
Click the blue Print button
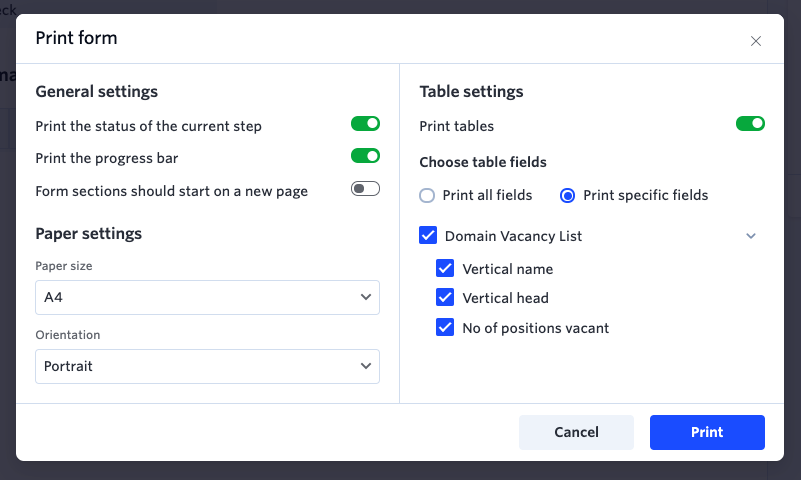pos(707,432)
